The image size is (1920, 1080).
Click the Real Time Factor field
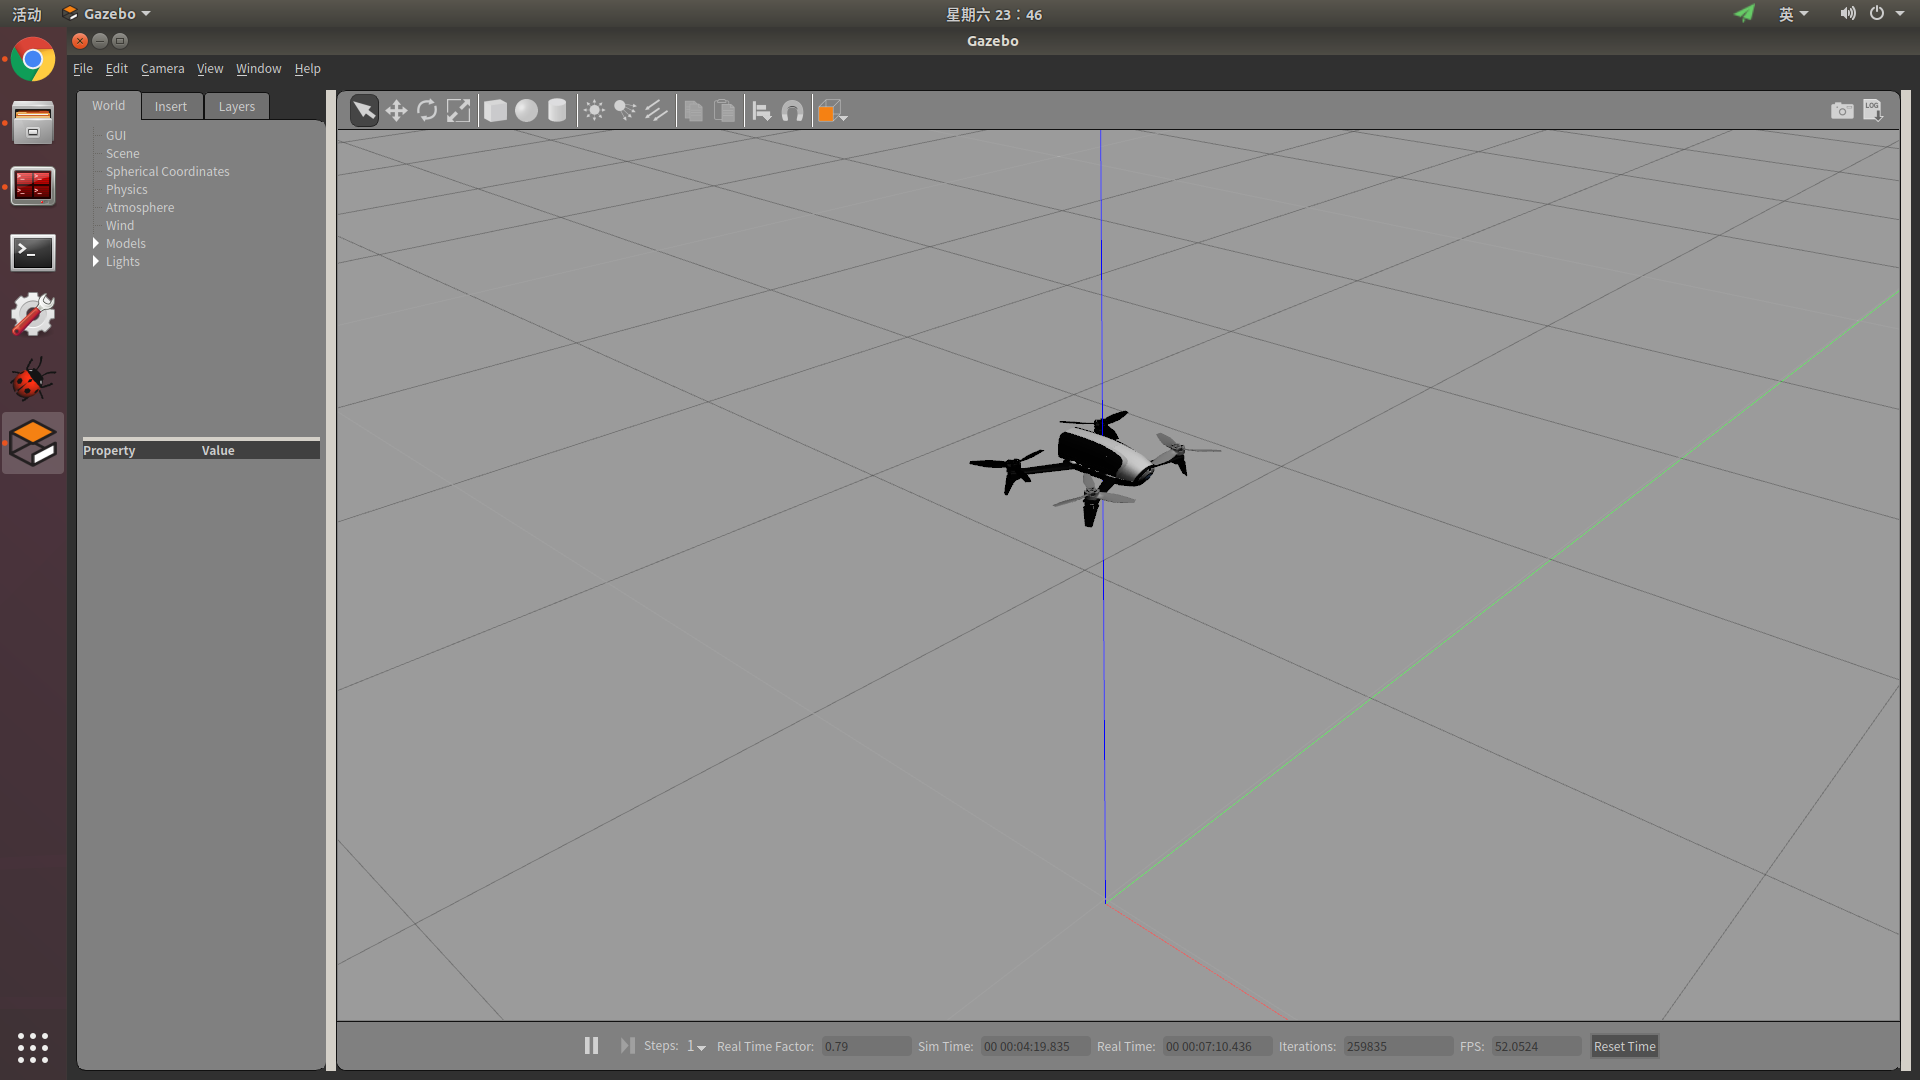point(866,1047)
